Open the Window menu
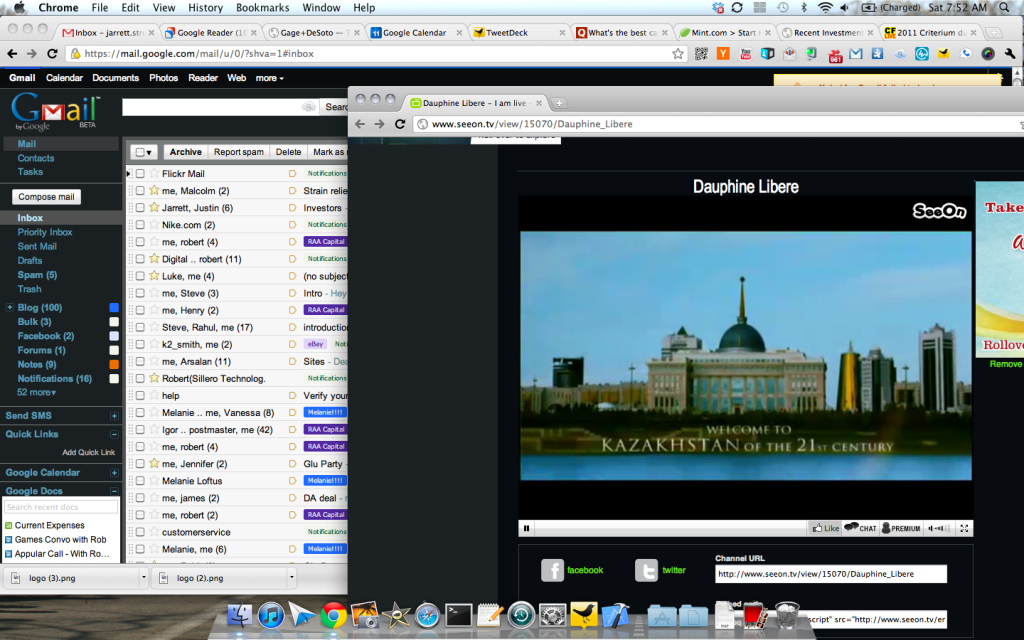This screenshot has width=1024, height=640. click(321, 8)
